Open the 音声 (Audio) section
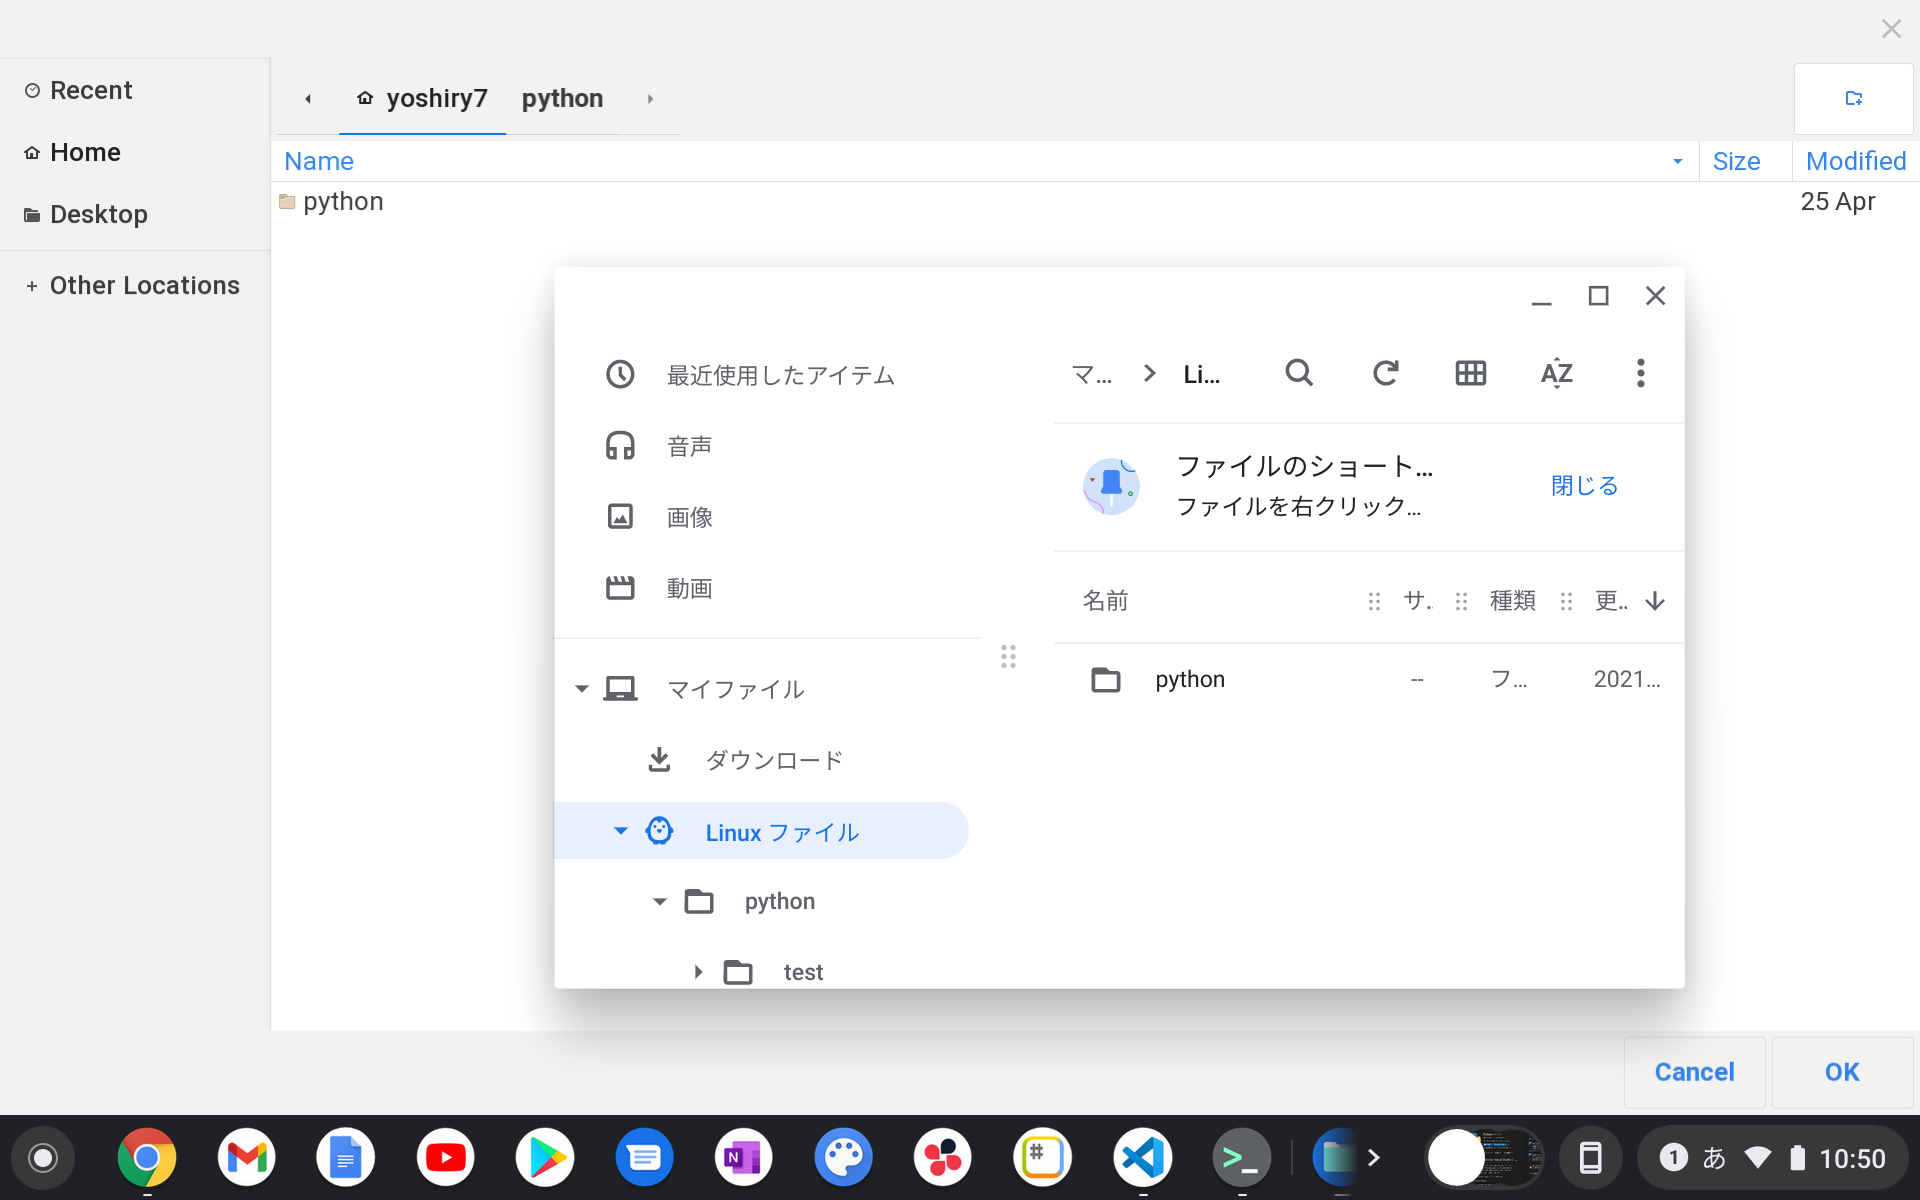The height and width of the screenshot is (1200, 1920). tap(688, 445)
